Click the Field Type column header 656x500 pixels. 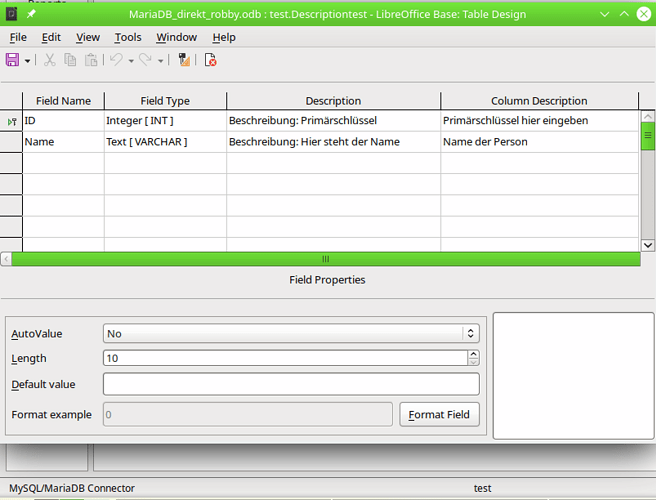tap(165, 101)
